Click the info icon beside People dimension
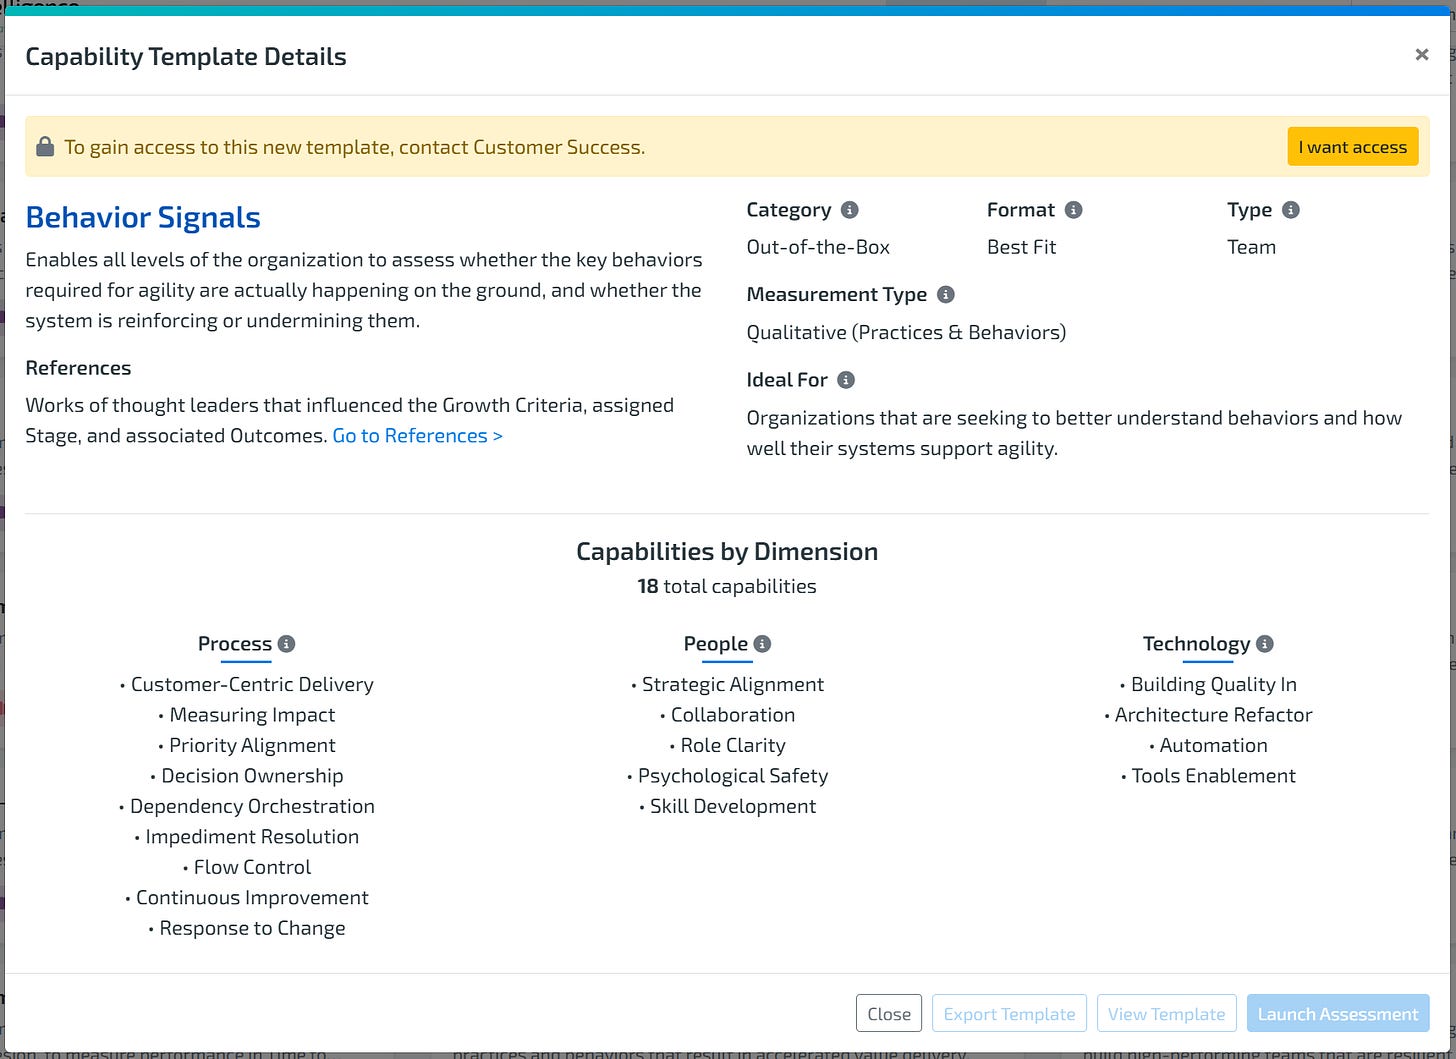 pyautogui.click(x=763, y=644)
